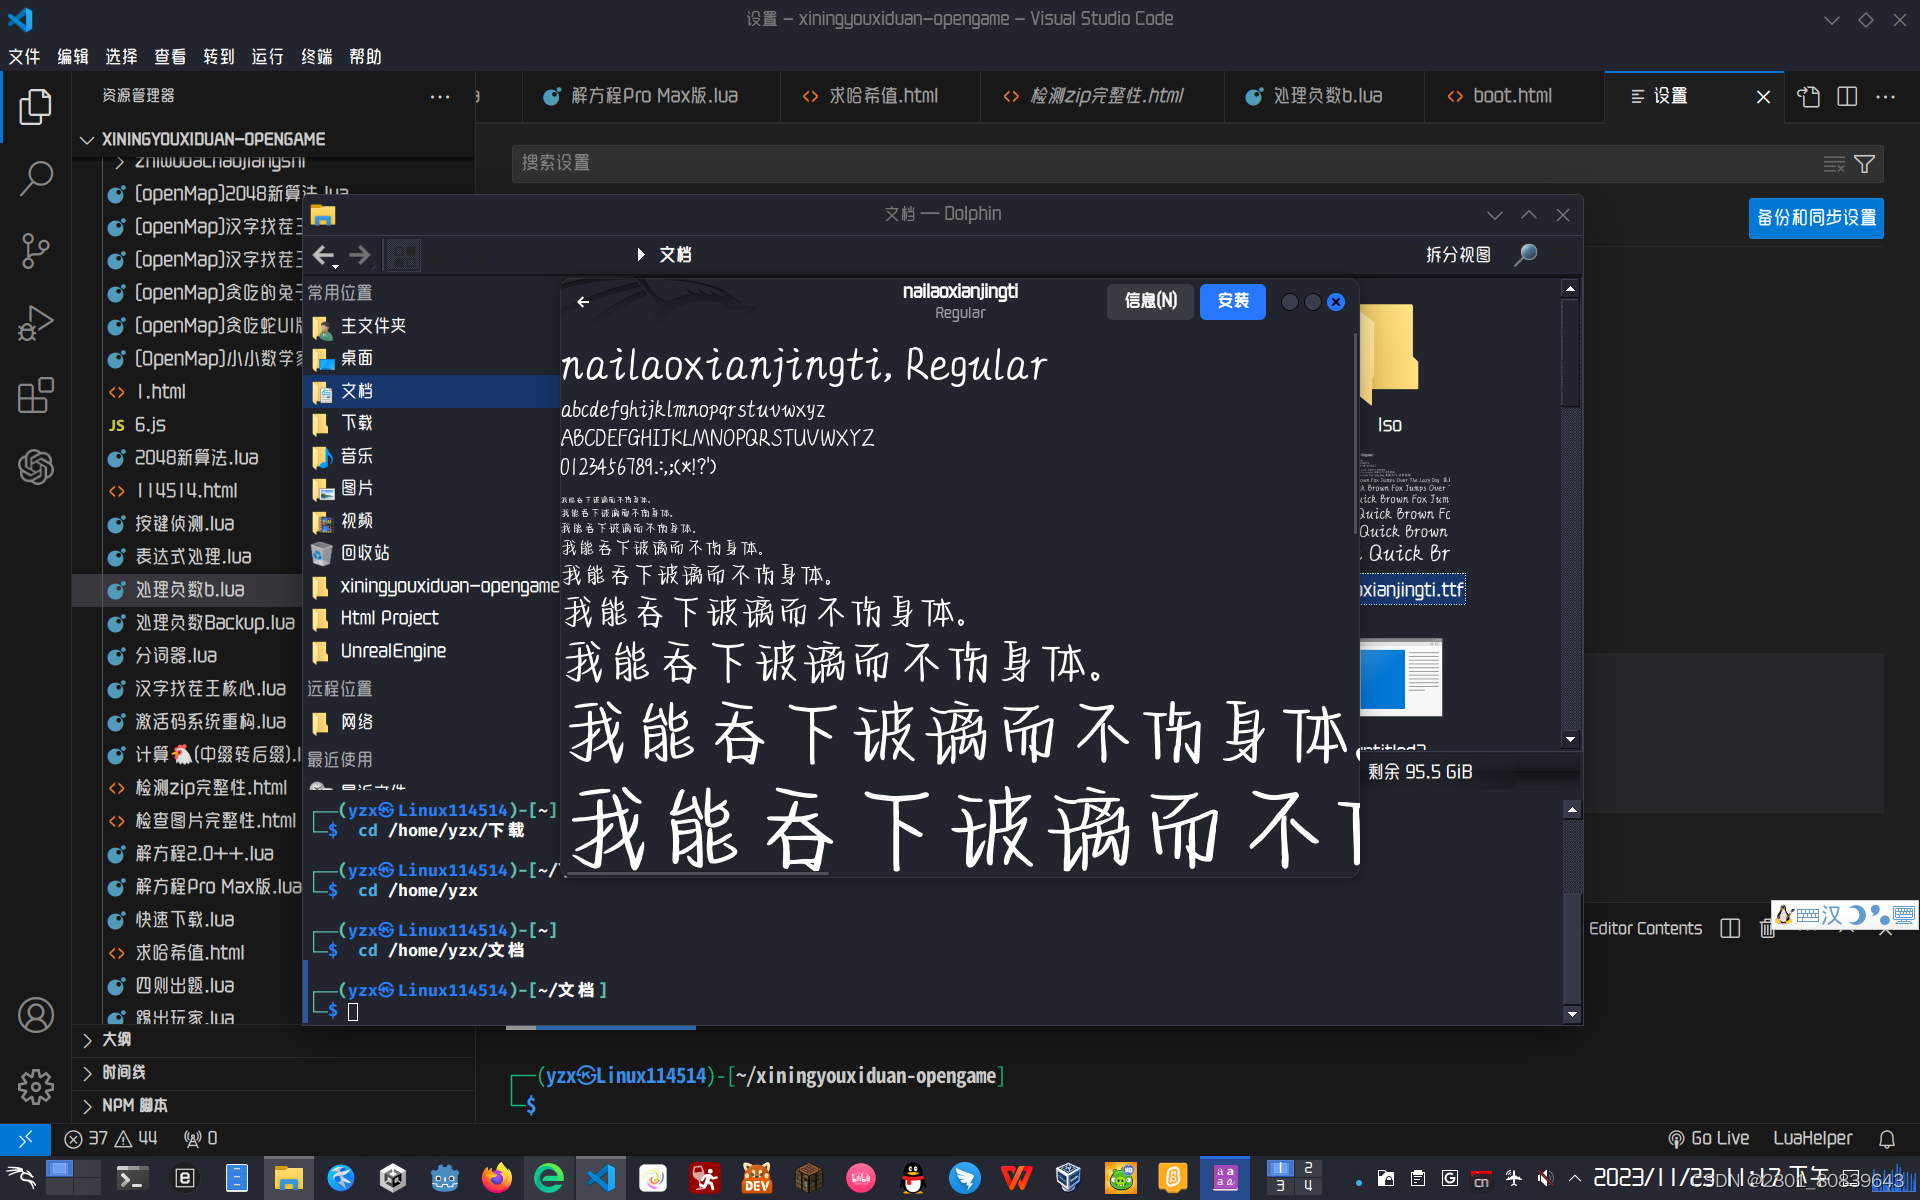Click the notifications bell in status bar
1920x1200 pixels.
coord(1886,1138)
